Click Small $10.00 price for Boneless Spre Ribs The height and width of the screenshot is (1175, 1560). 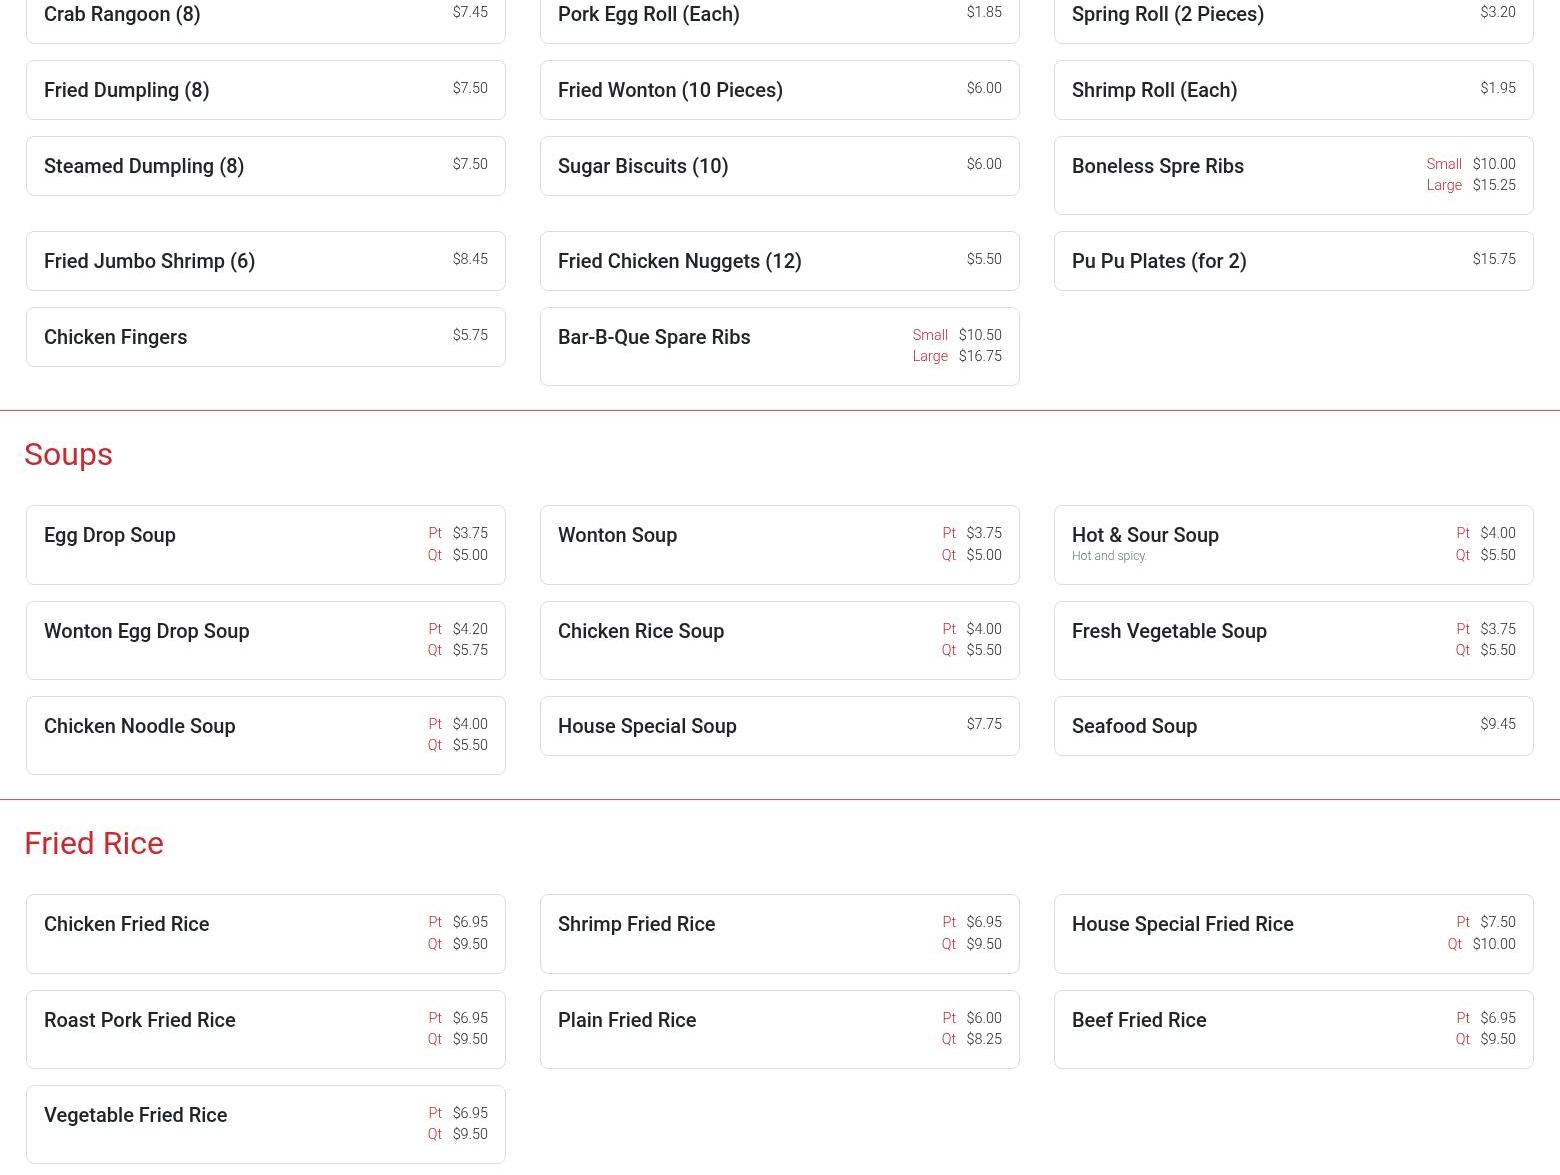(1471, 164)
